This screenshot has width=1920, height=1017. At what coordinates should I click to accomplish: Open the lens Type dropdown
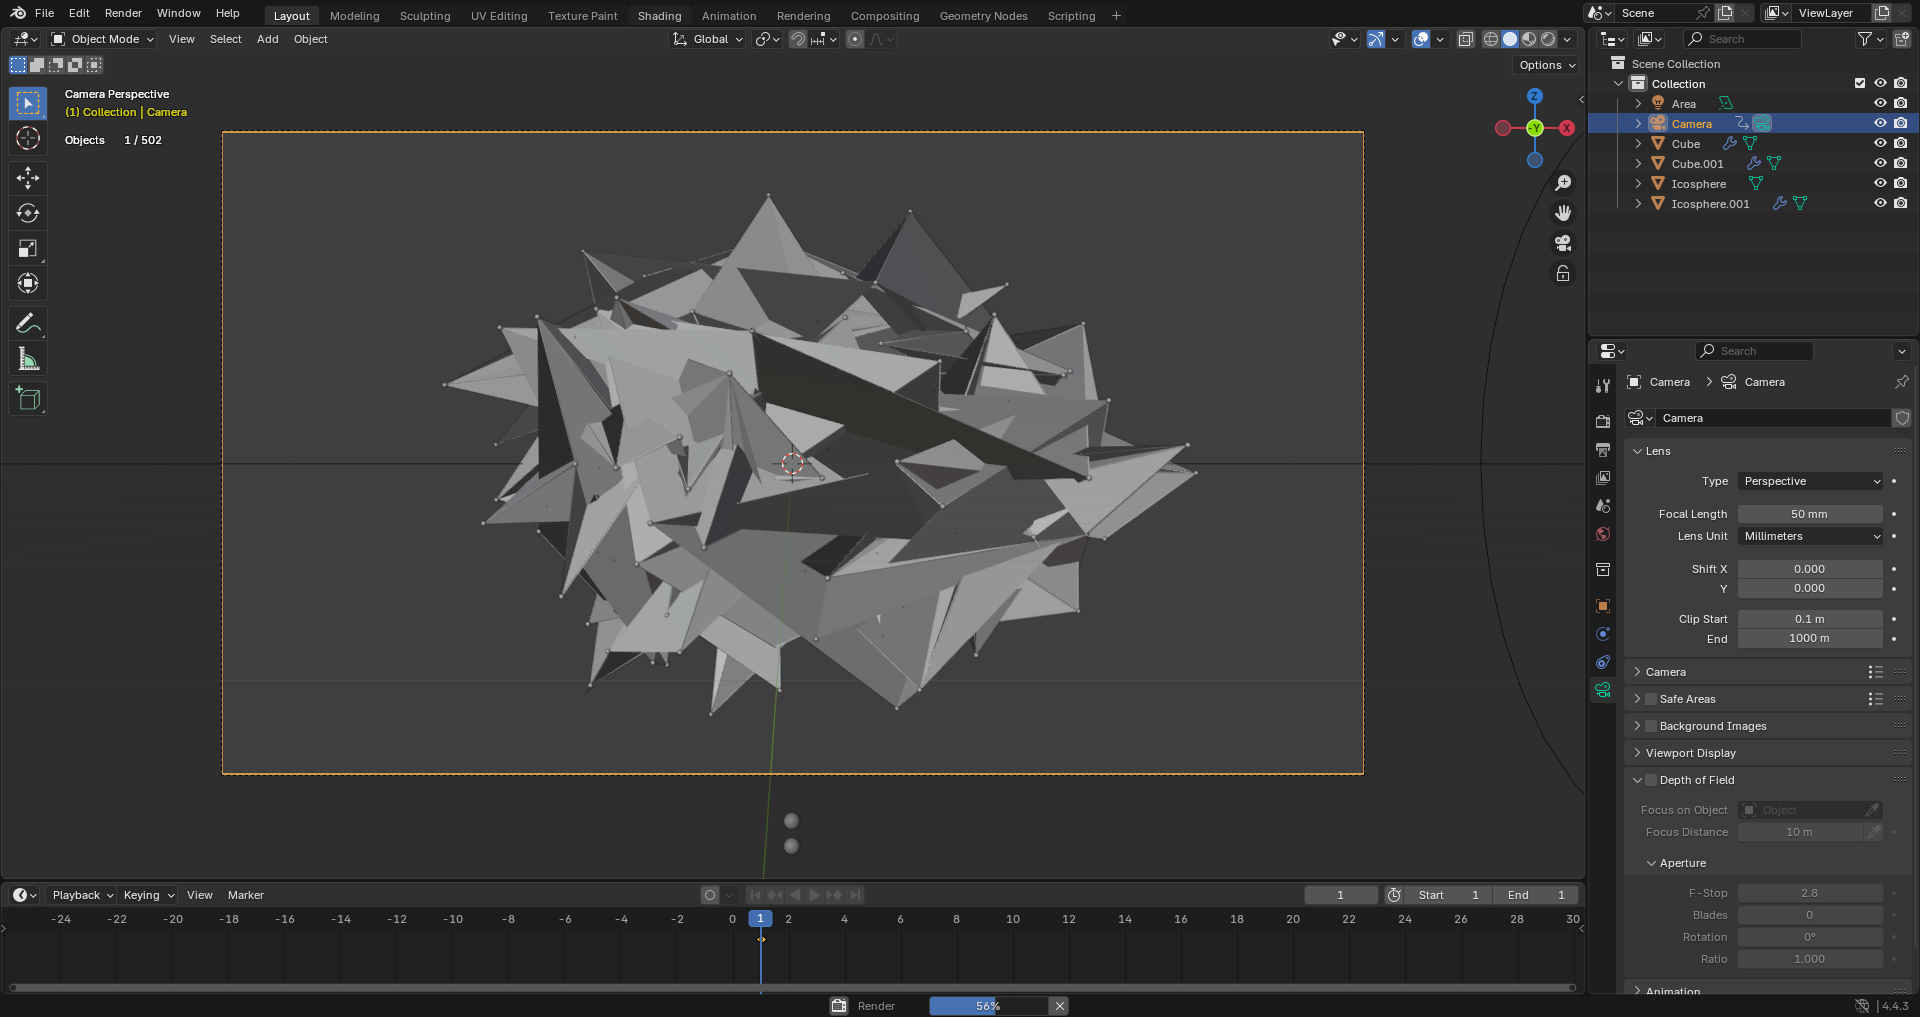point(1810,481)
